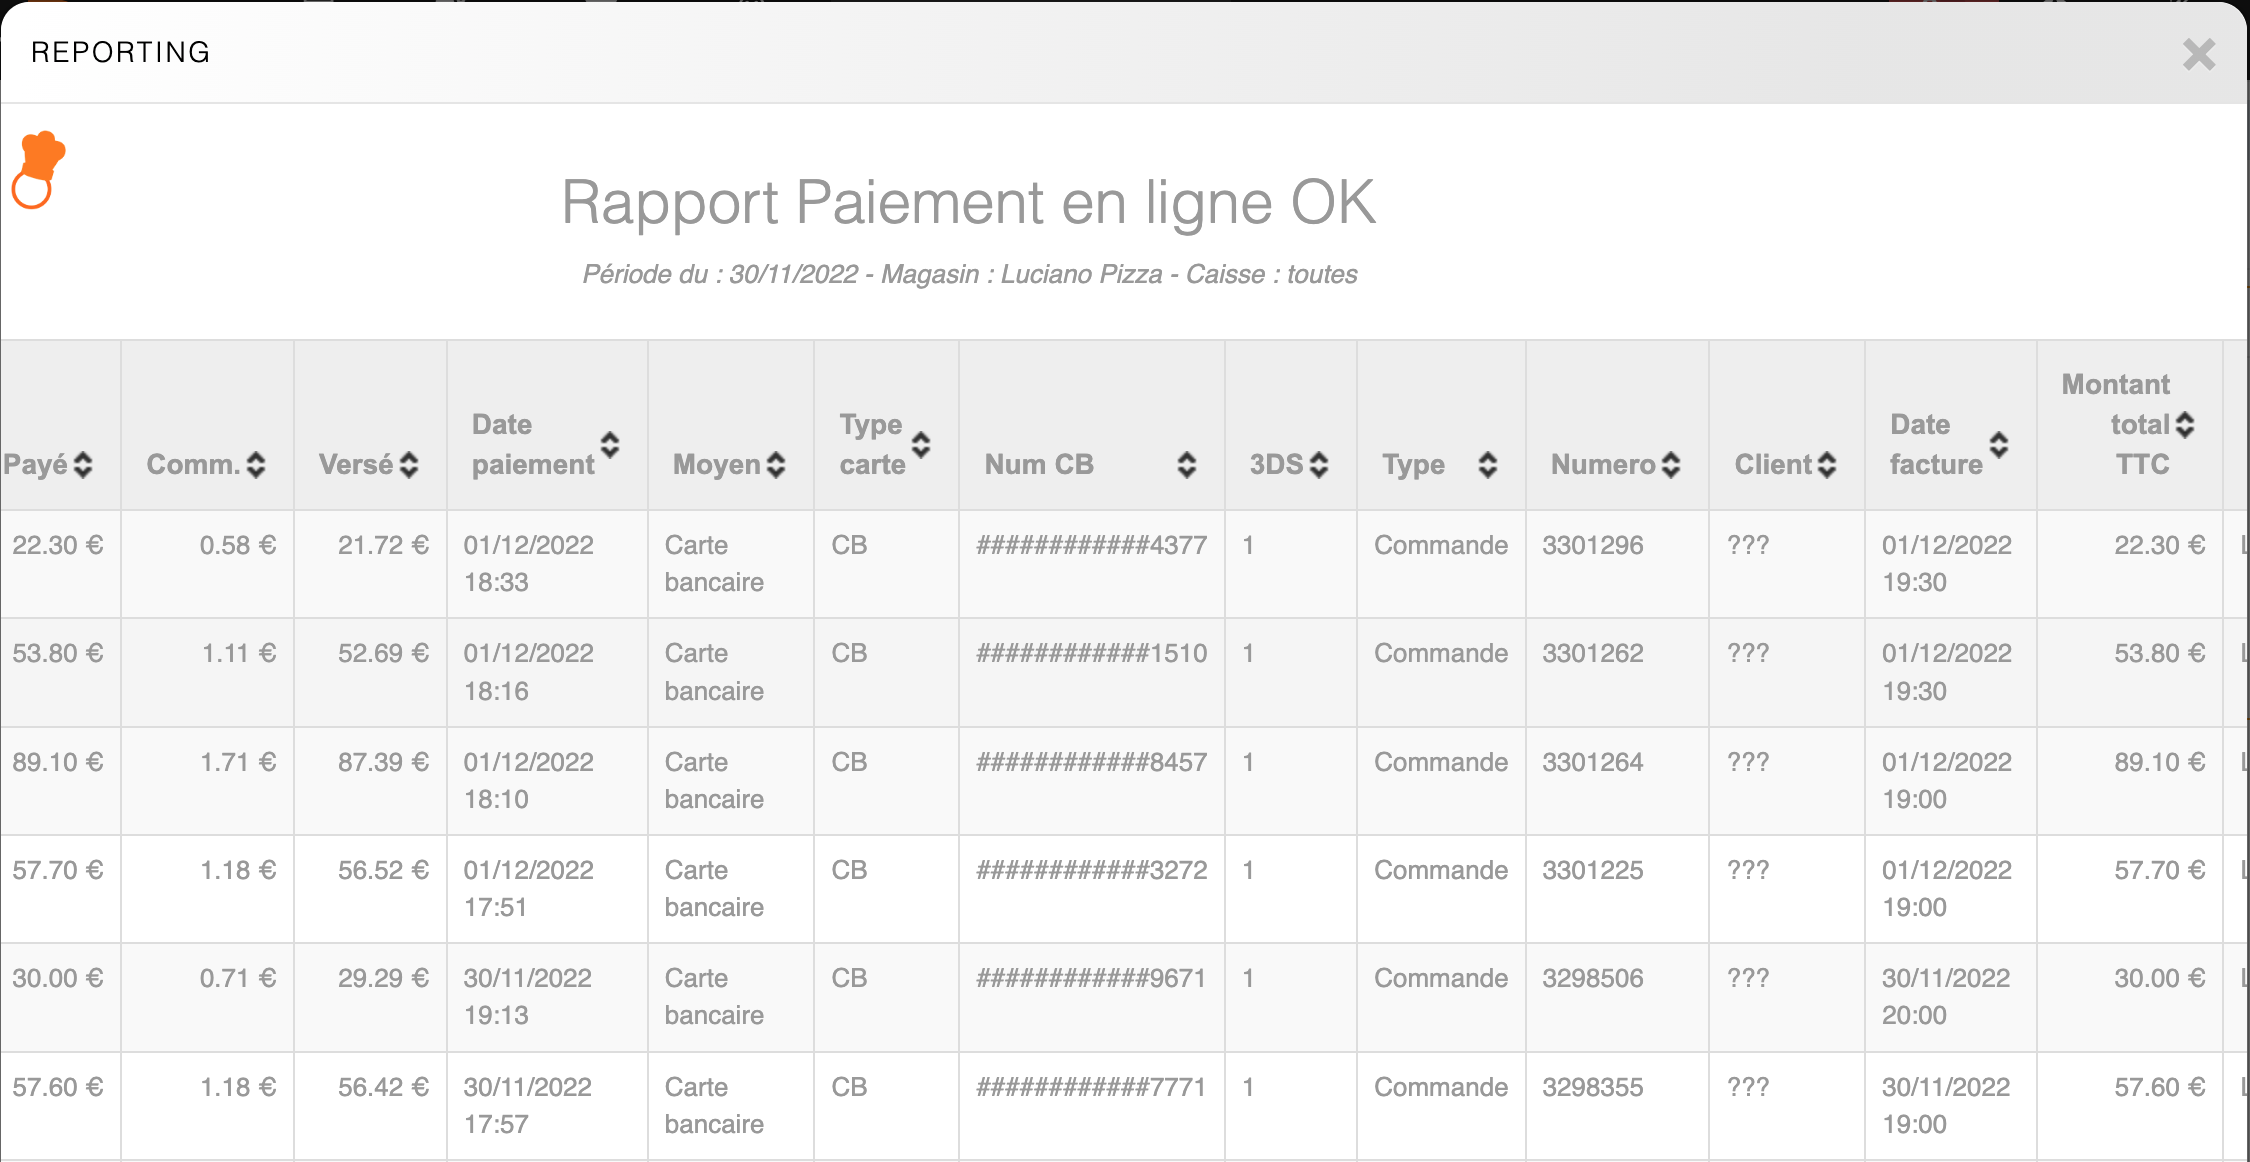Select card number ending 8457
Image resolution: width=2250 pixels, height=1162 pixels.
click(1091, 763)
